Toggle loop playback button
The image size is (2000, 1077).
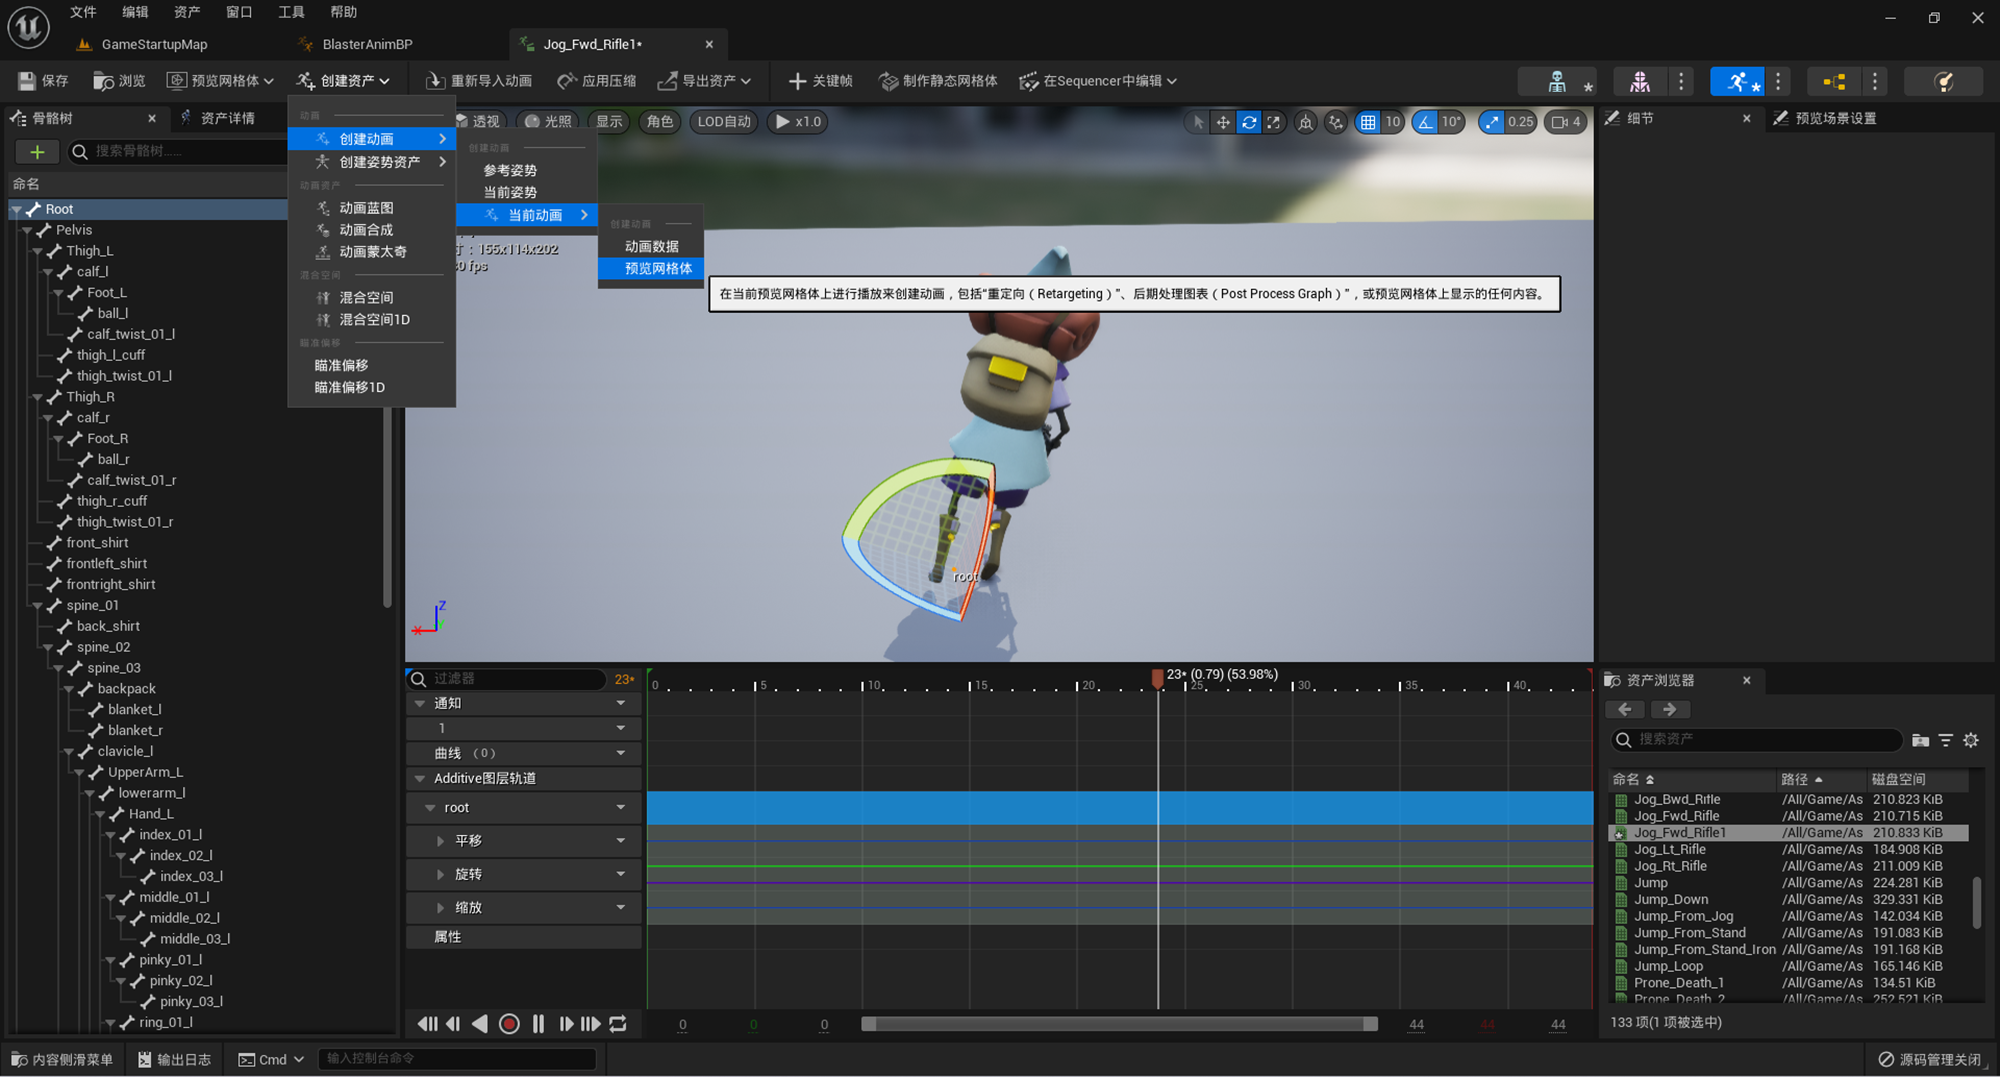[x=618, y=1024]
